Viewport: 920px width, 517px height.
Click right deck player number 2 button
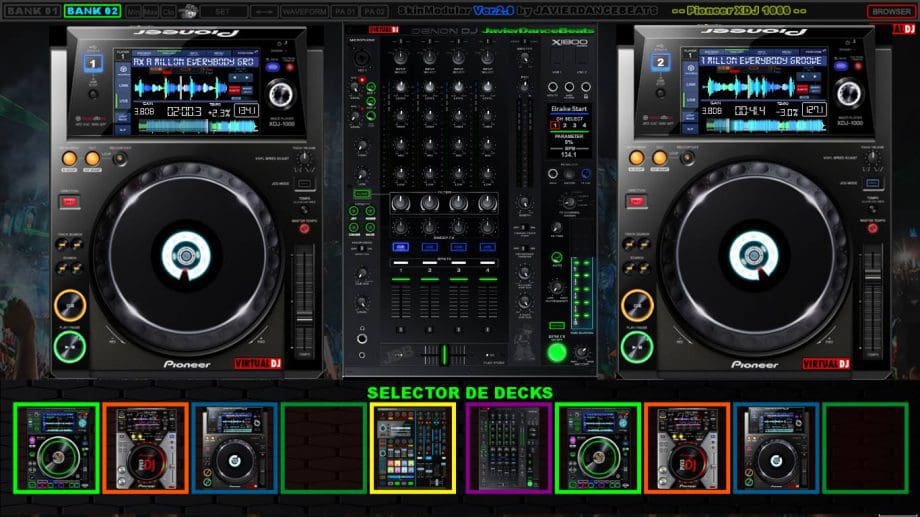pos(661,62)
